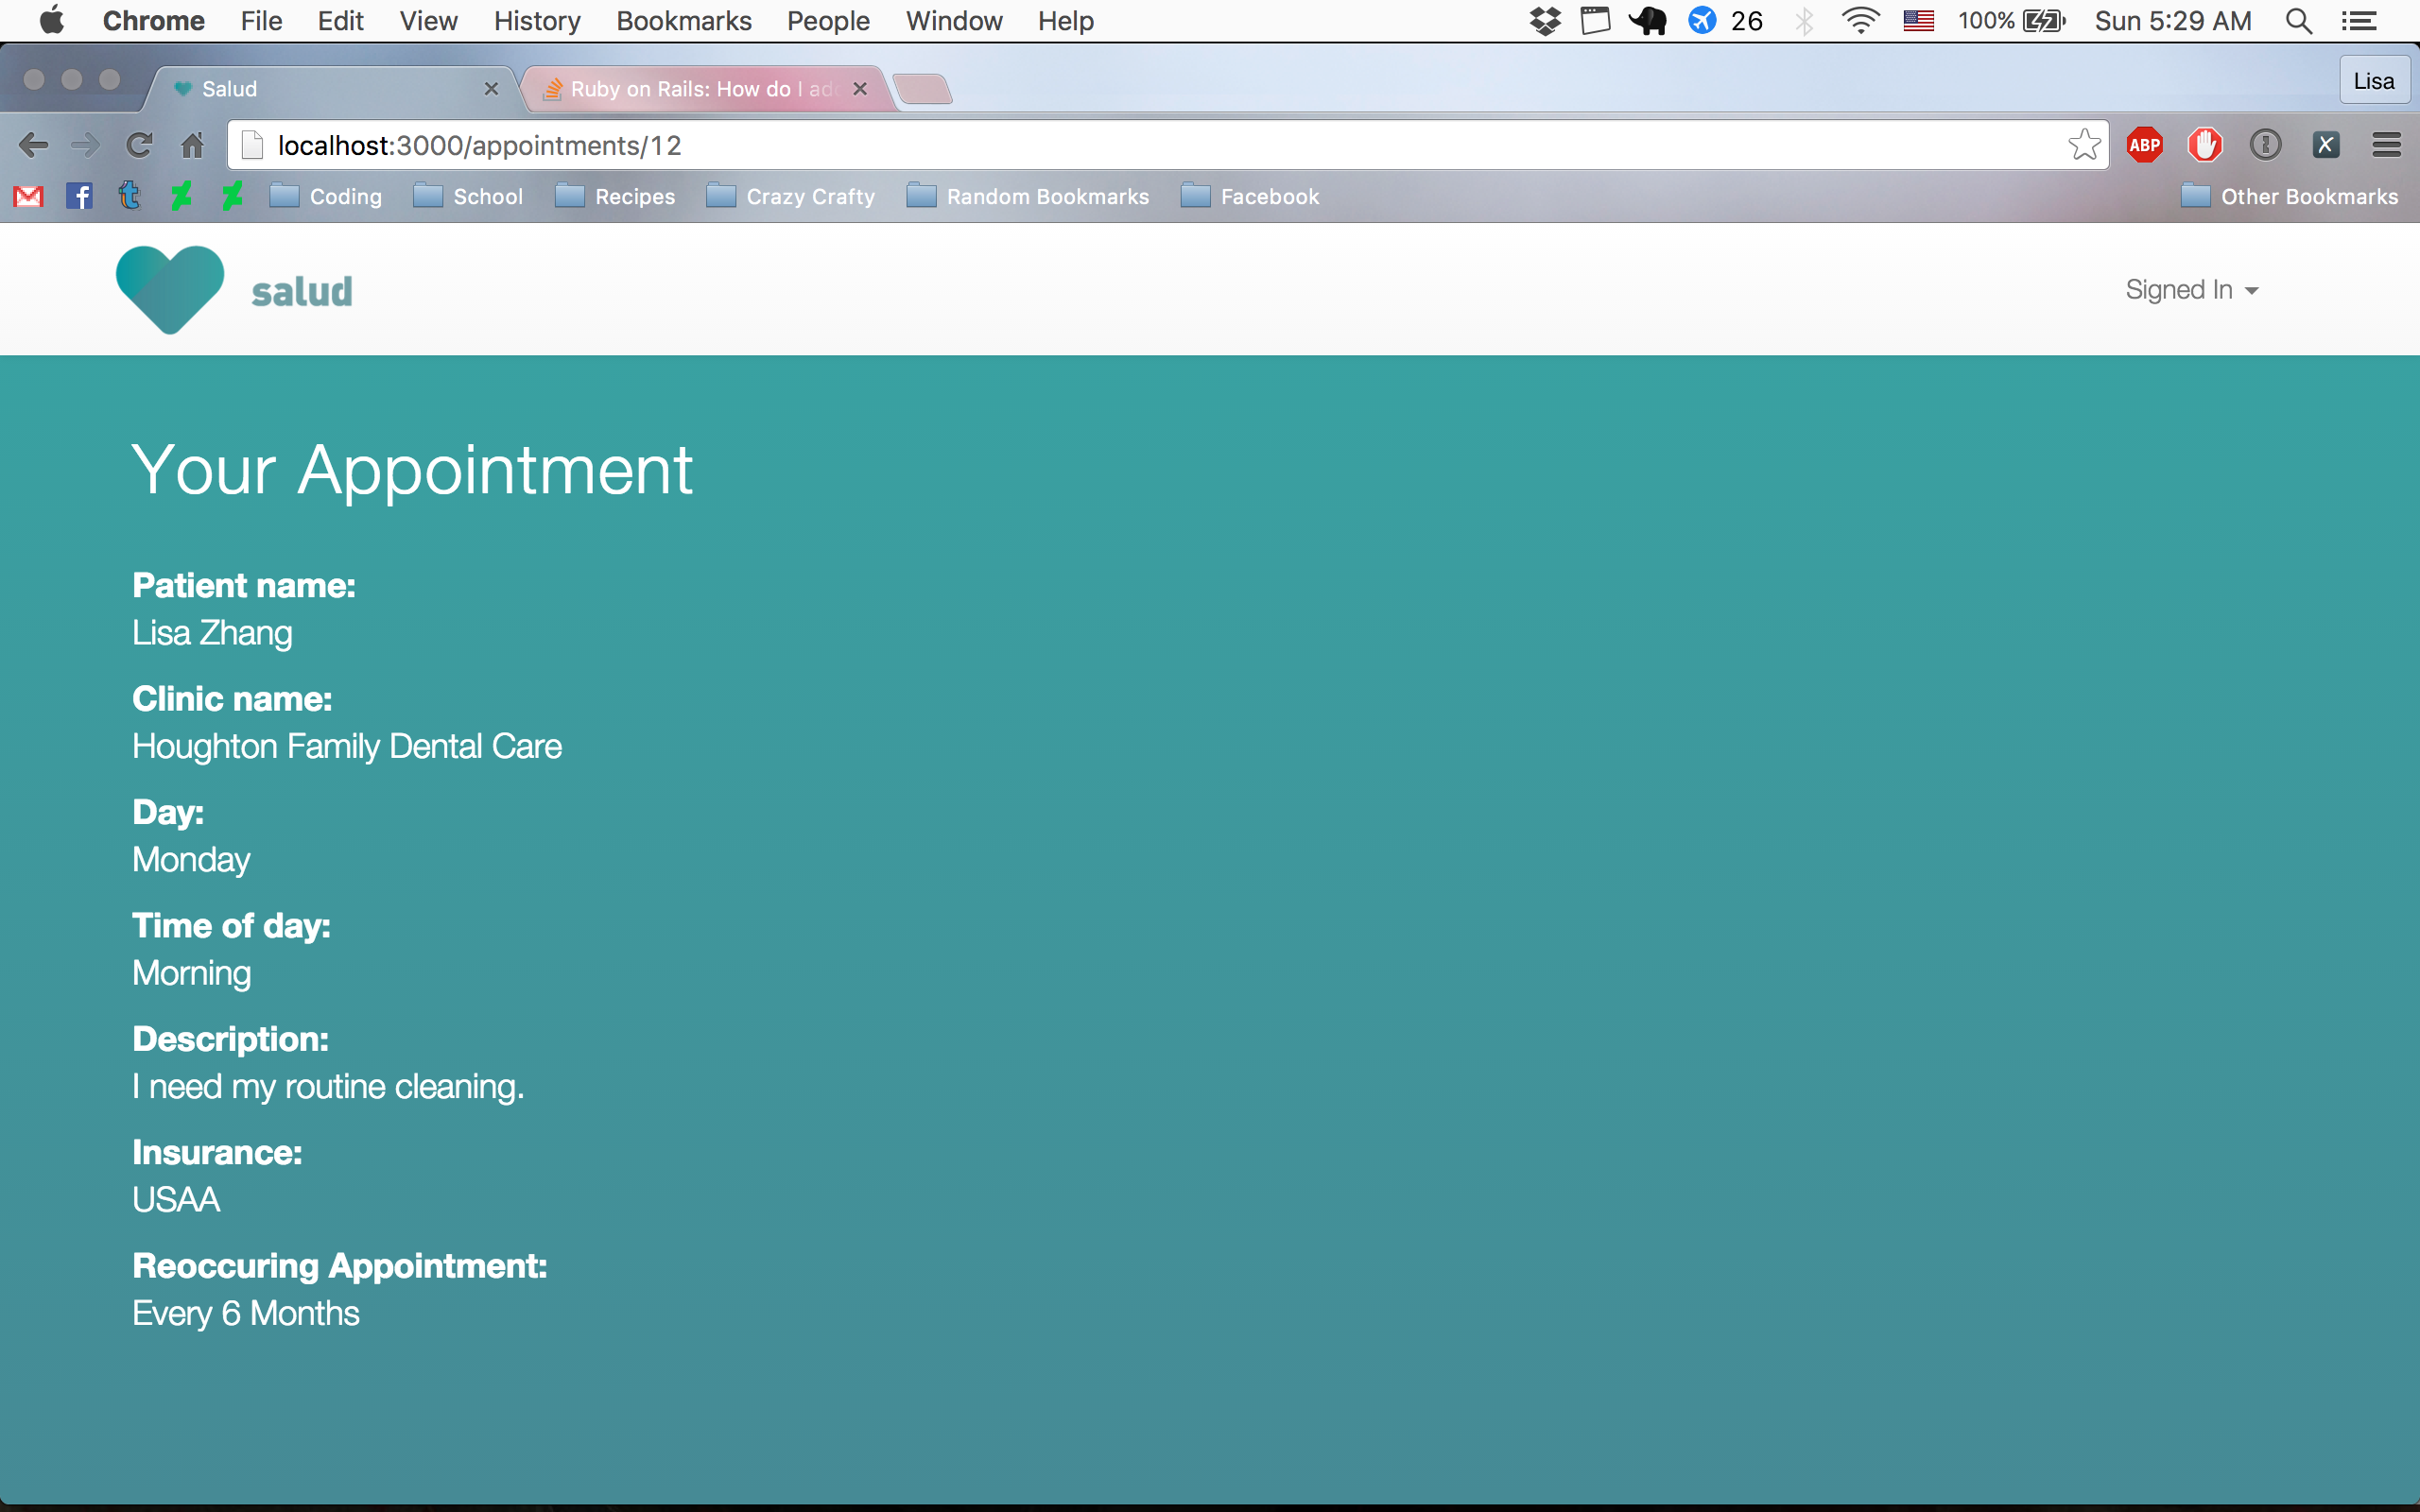This screenshot has width=2420, height=1512.
Task: Open Spotlight search in menu bar
Action: tap(2299, 21)
